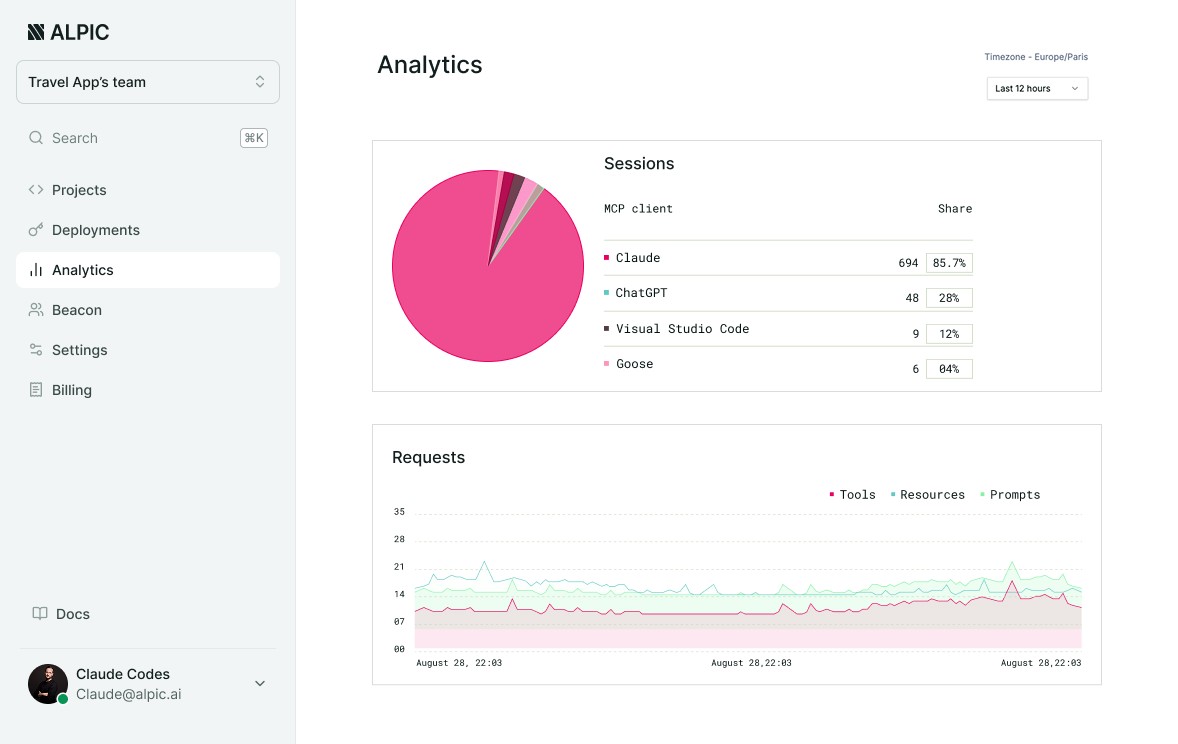Click the Docs book icon
Viewport: 1178px width, 744px height.
40,613
